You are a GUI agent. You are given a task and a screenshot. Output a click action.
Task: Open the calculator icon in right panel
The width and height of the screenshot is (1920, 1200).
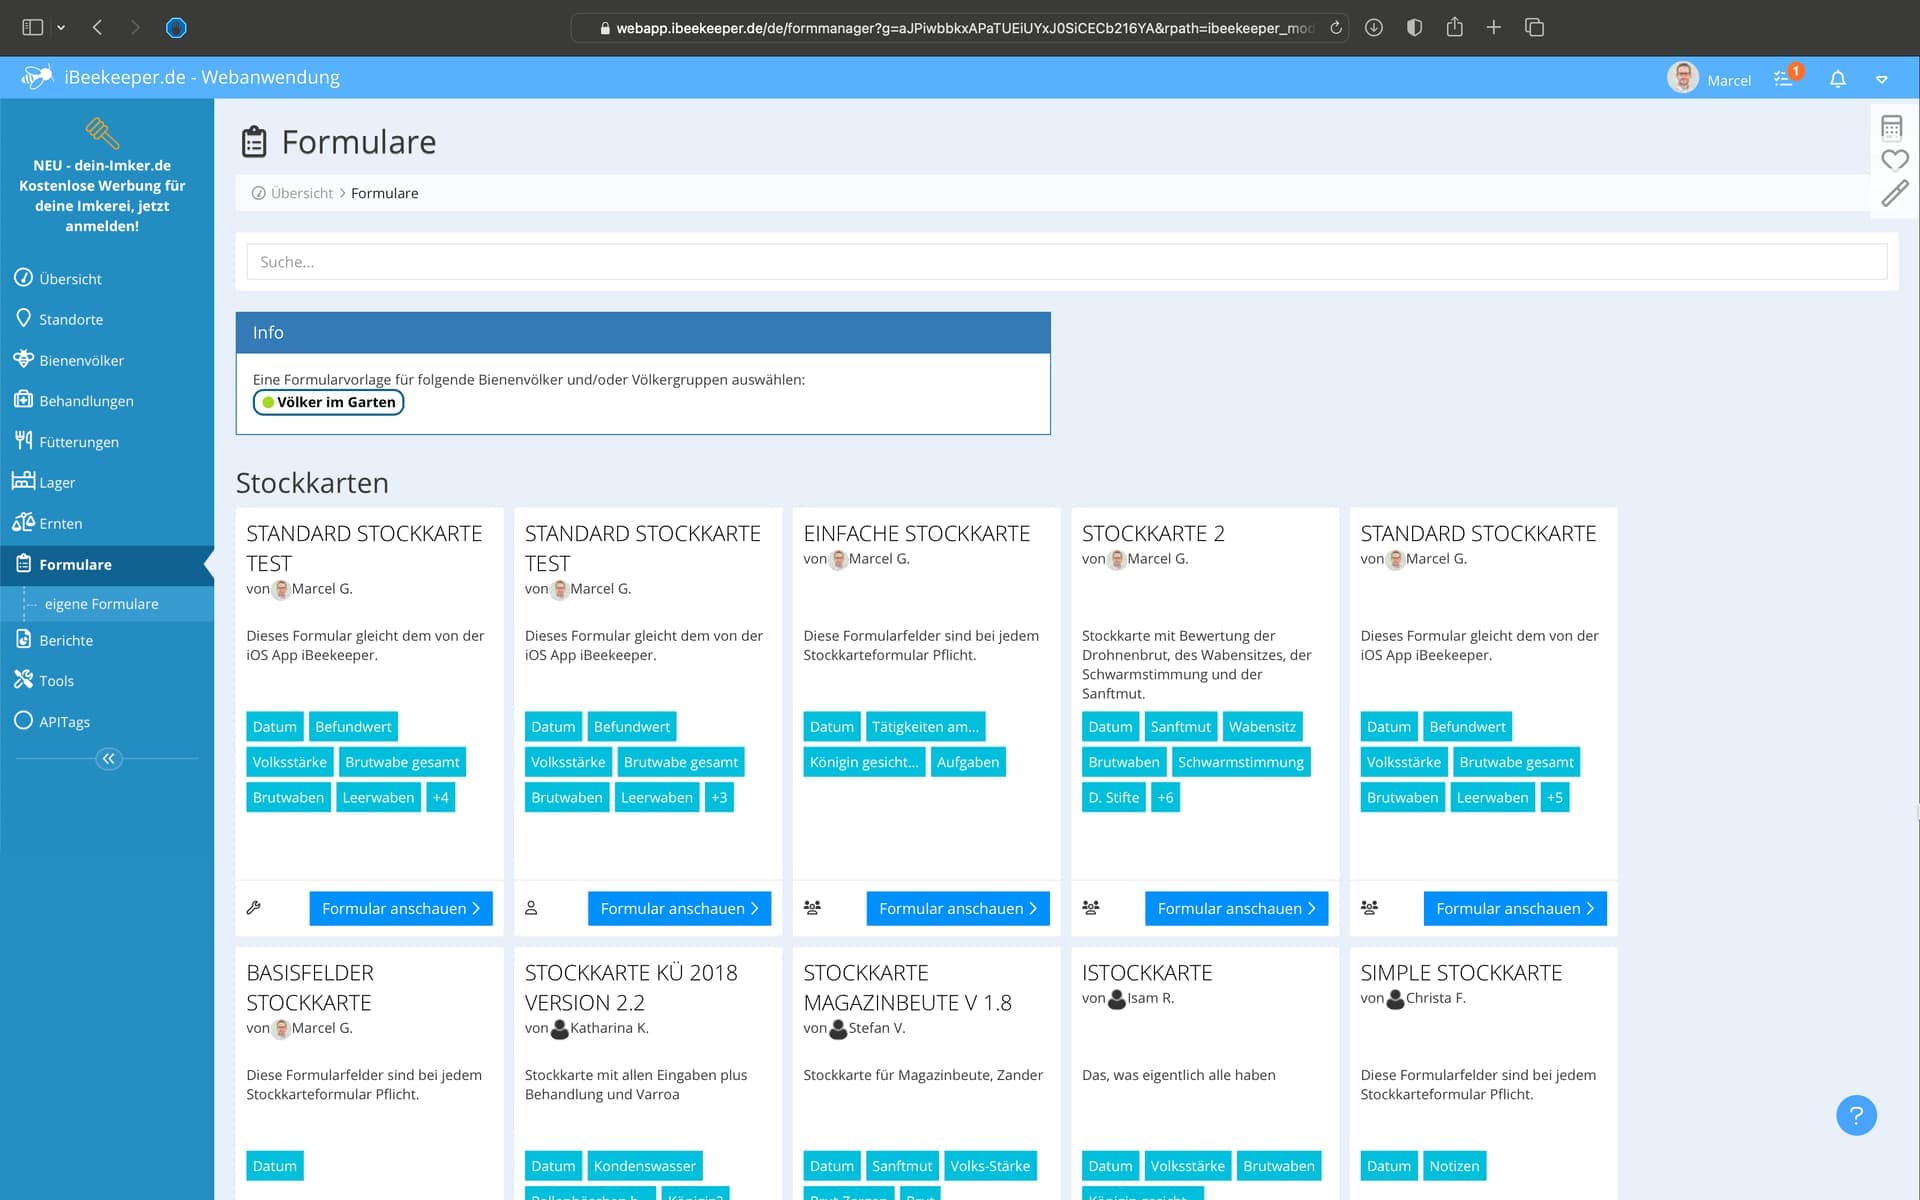(1891, 127)
